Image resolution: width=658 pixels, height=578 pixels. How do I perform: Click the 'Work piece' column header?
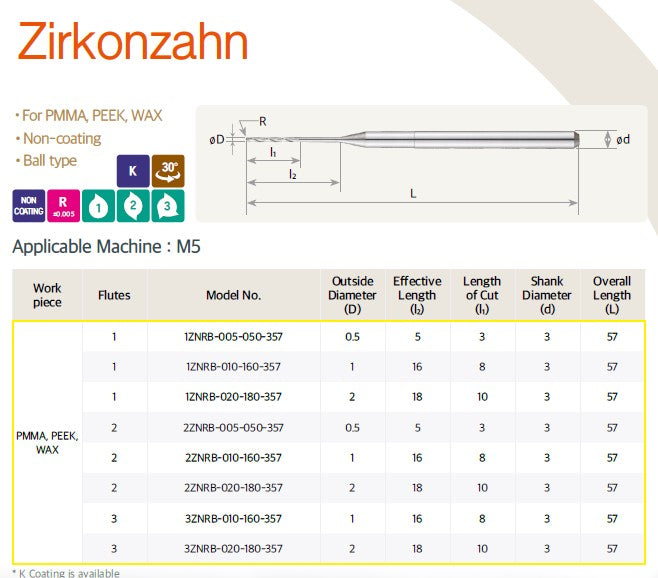click(x=47, y=295)
